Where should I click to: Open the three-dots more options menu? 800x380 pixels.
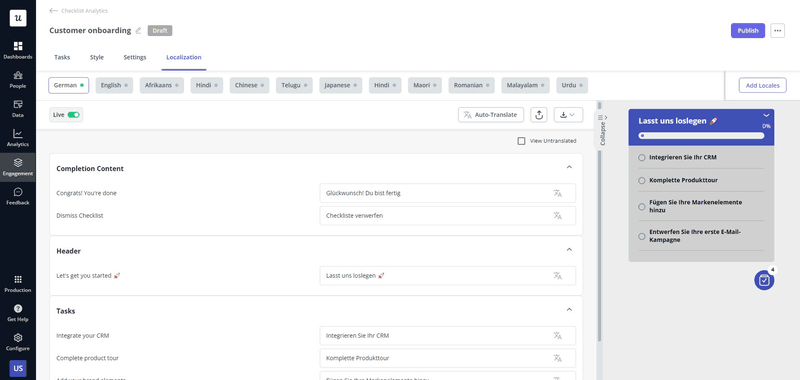click(x=777, y=31)
